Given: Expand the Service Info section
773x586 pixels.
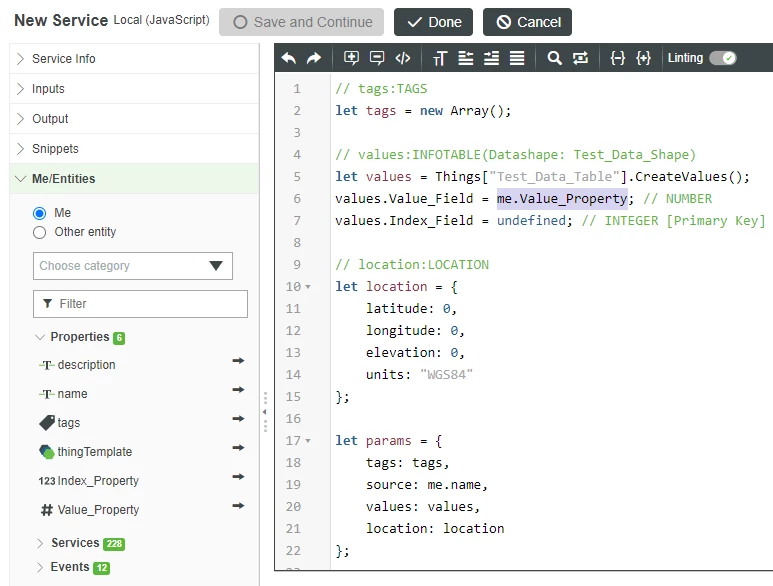Looking at the screenshot, I should [x=20, y=59].
